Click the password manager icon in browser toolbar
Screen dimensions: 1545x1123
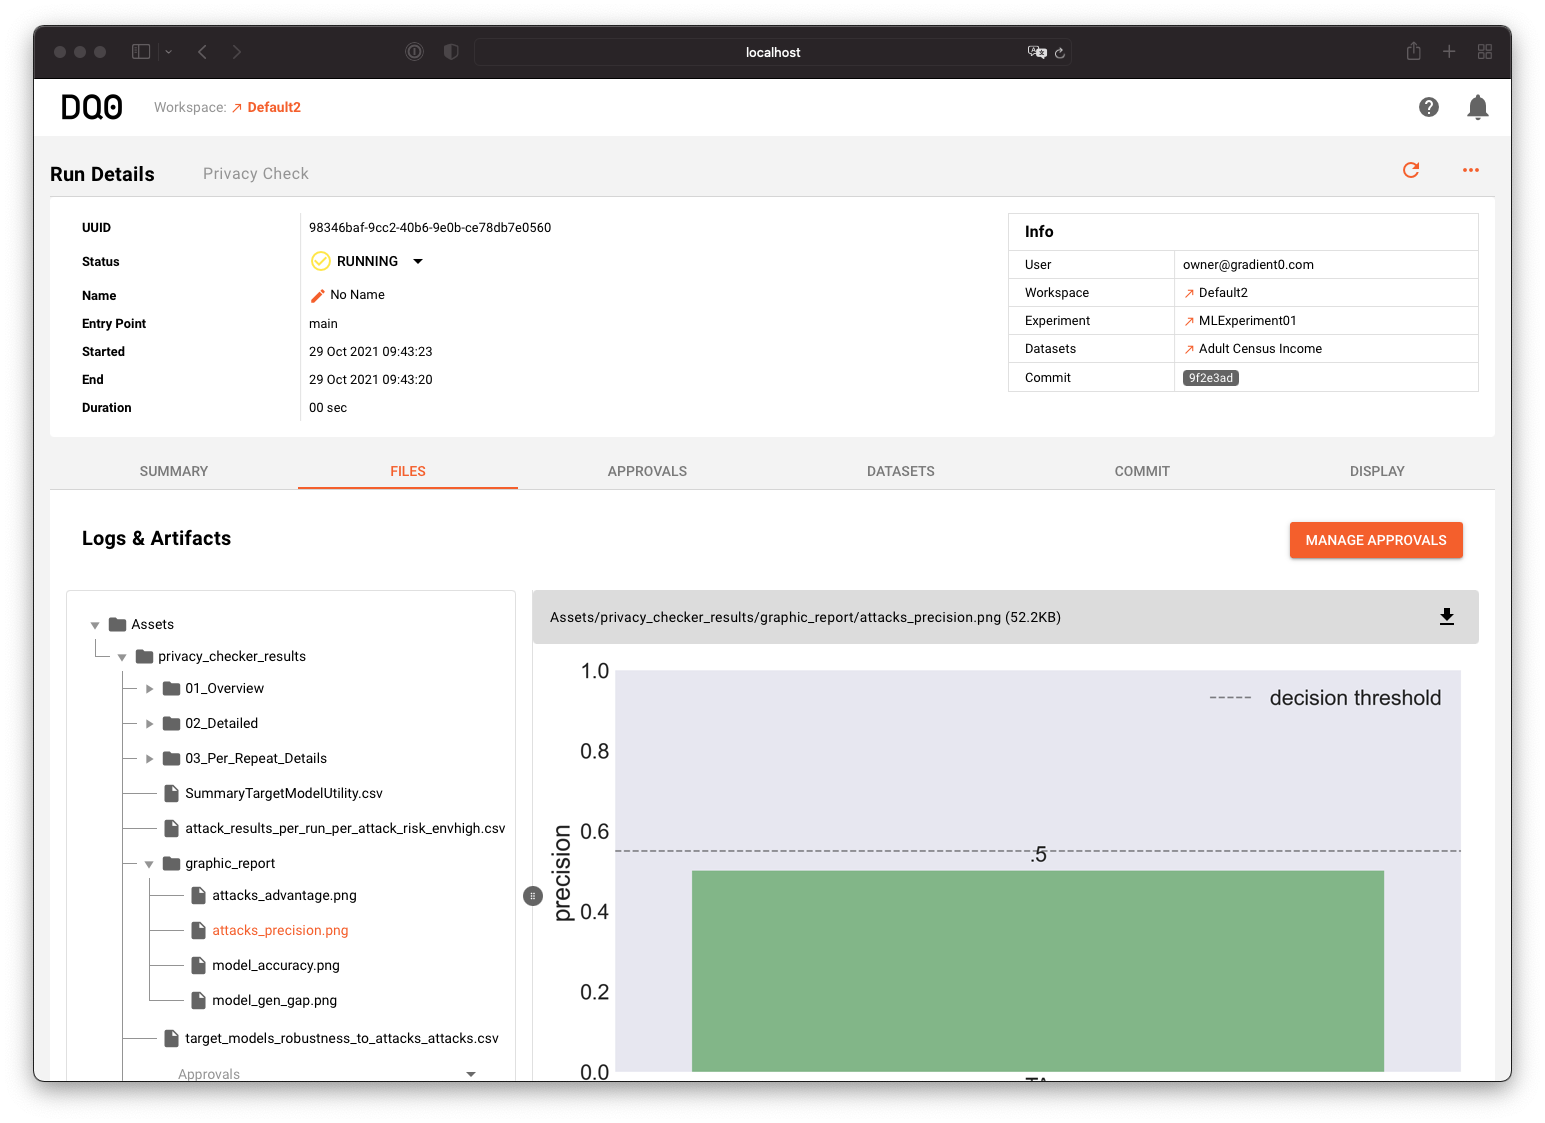[x=414, y=52]
